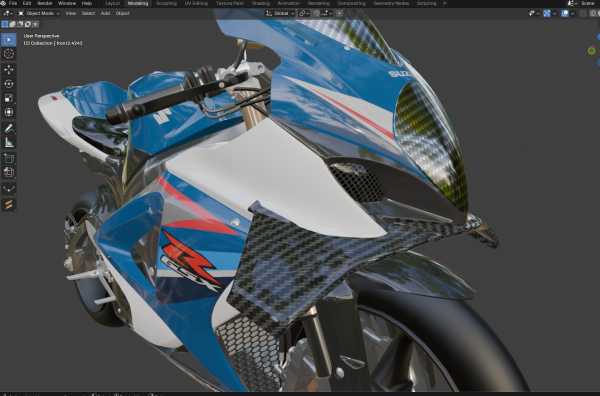Open the viewport Object menu
Viewport: 600px width, 396px height.
[122, 13]
